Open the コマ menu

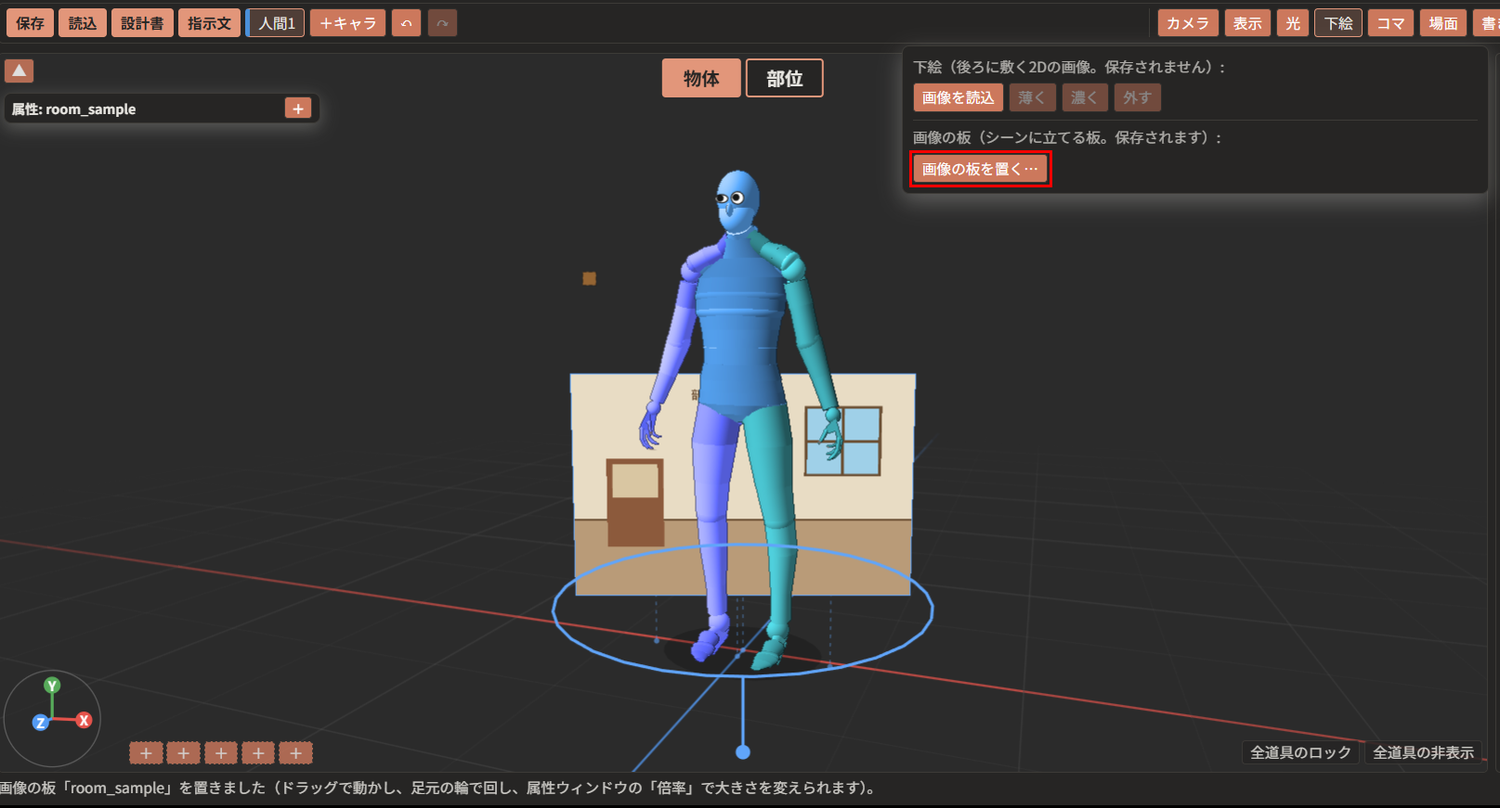tap(1391, 23)
